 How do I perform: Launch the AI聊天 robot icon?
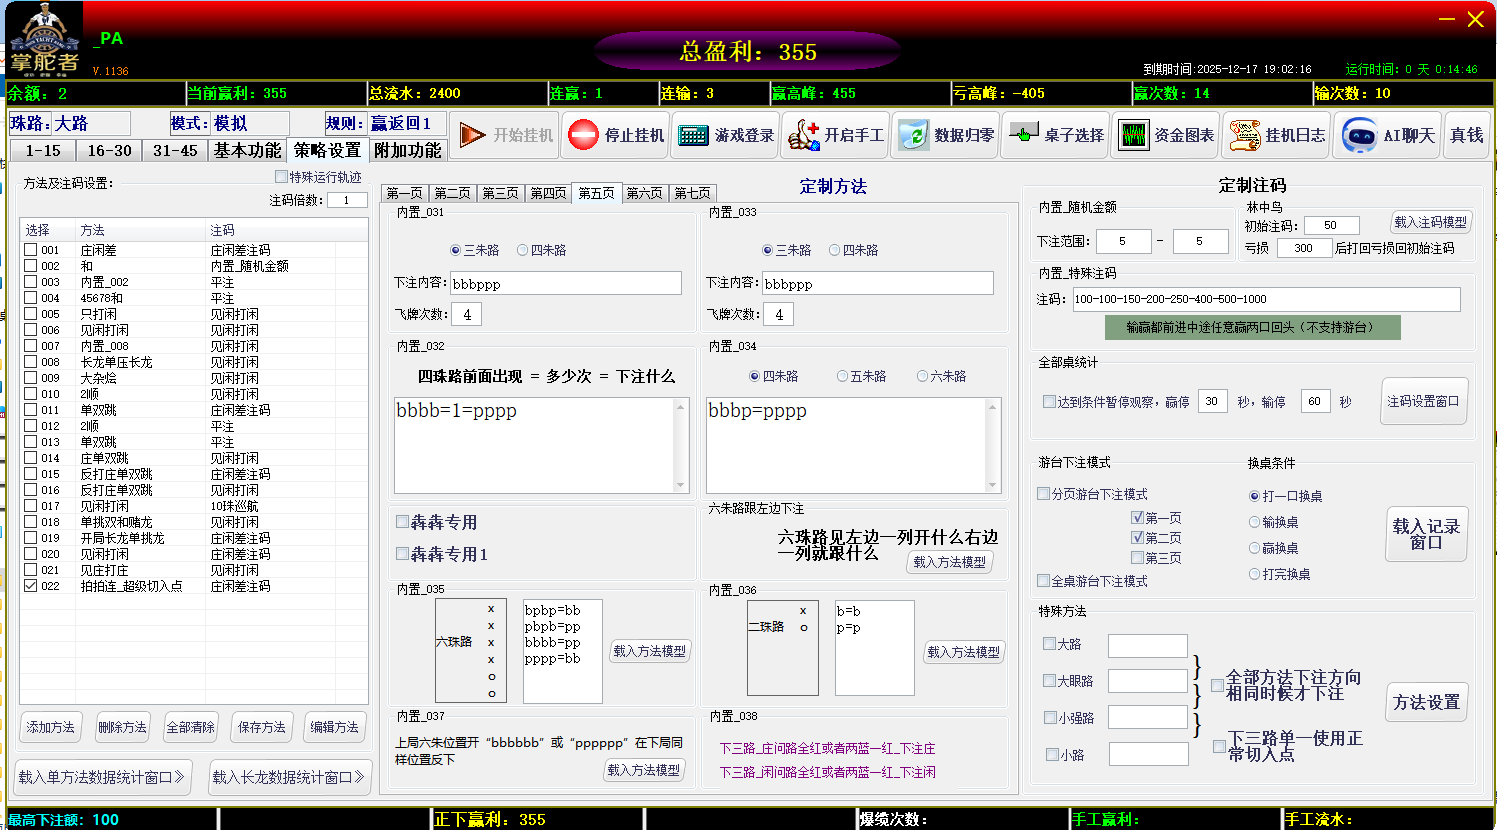click(x=1359, y=135)
